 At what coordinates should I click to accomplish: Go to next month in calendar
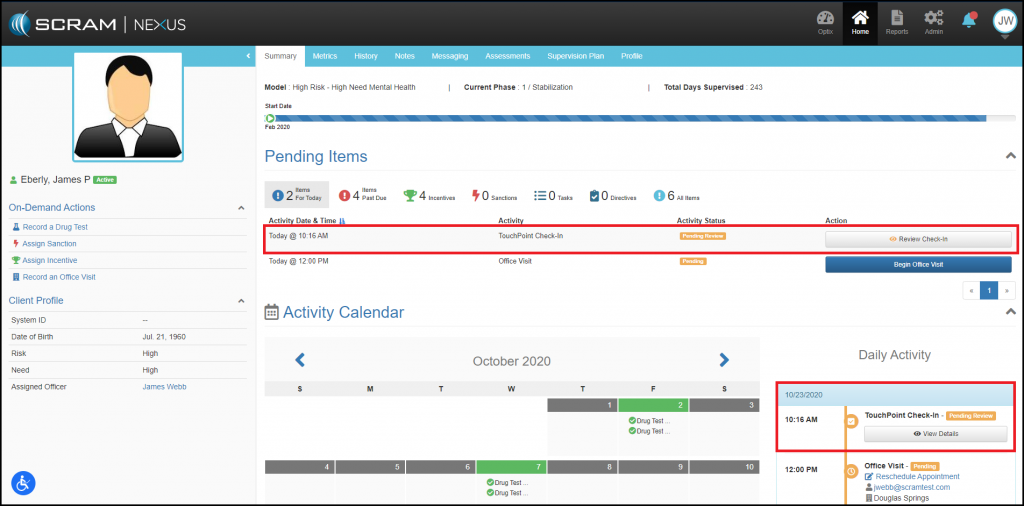(x=724, y=360)
